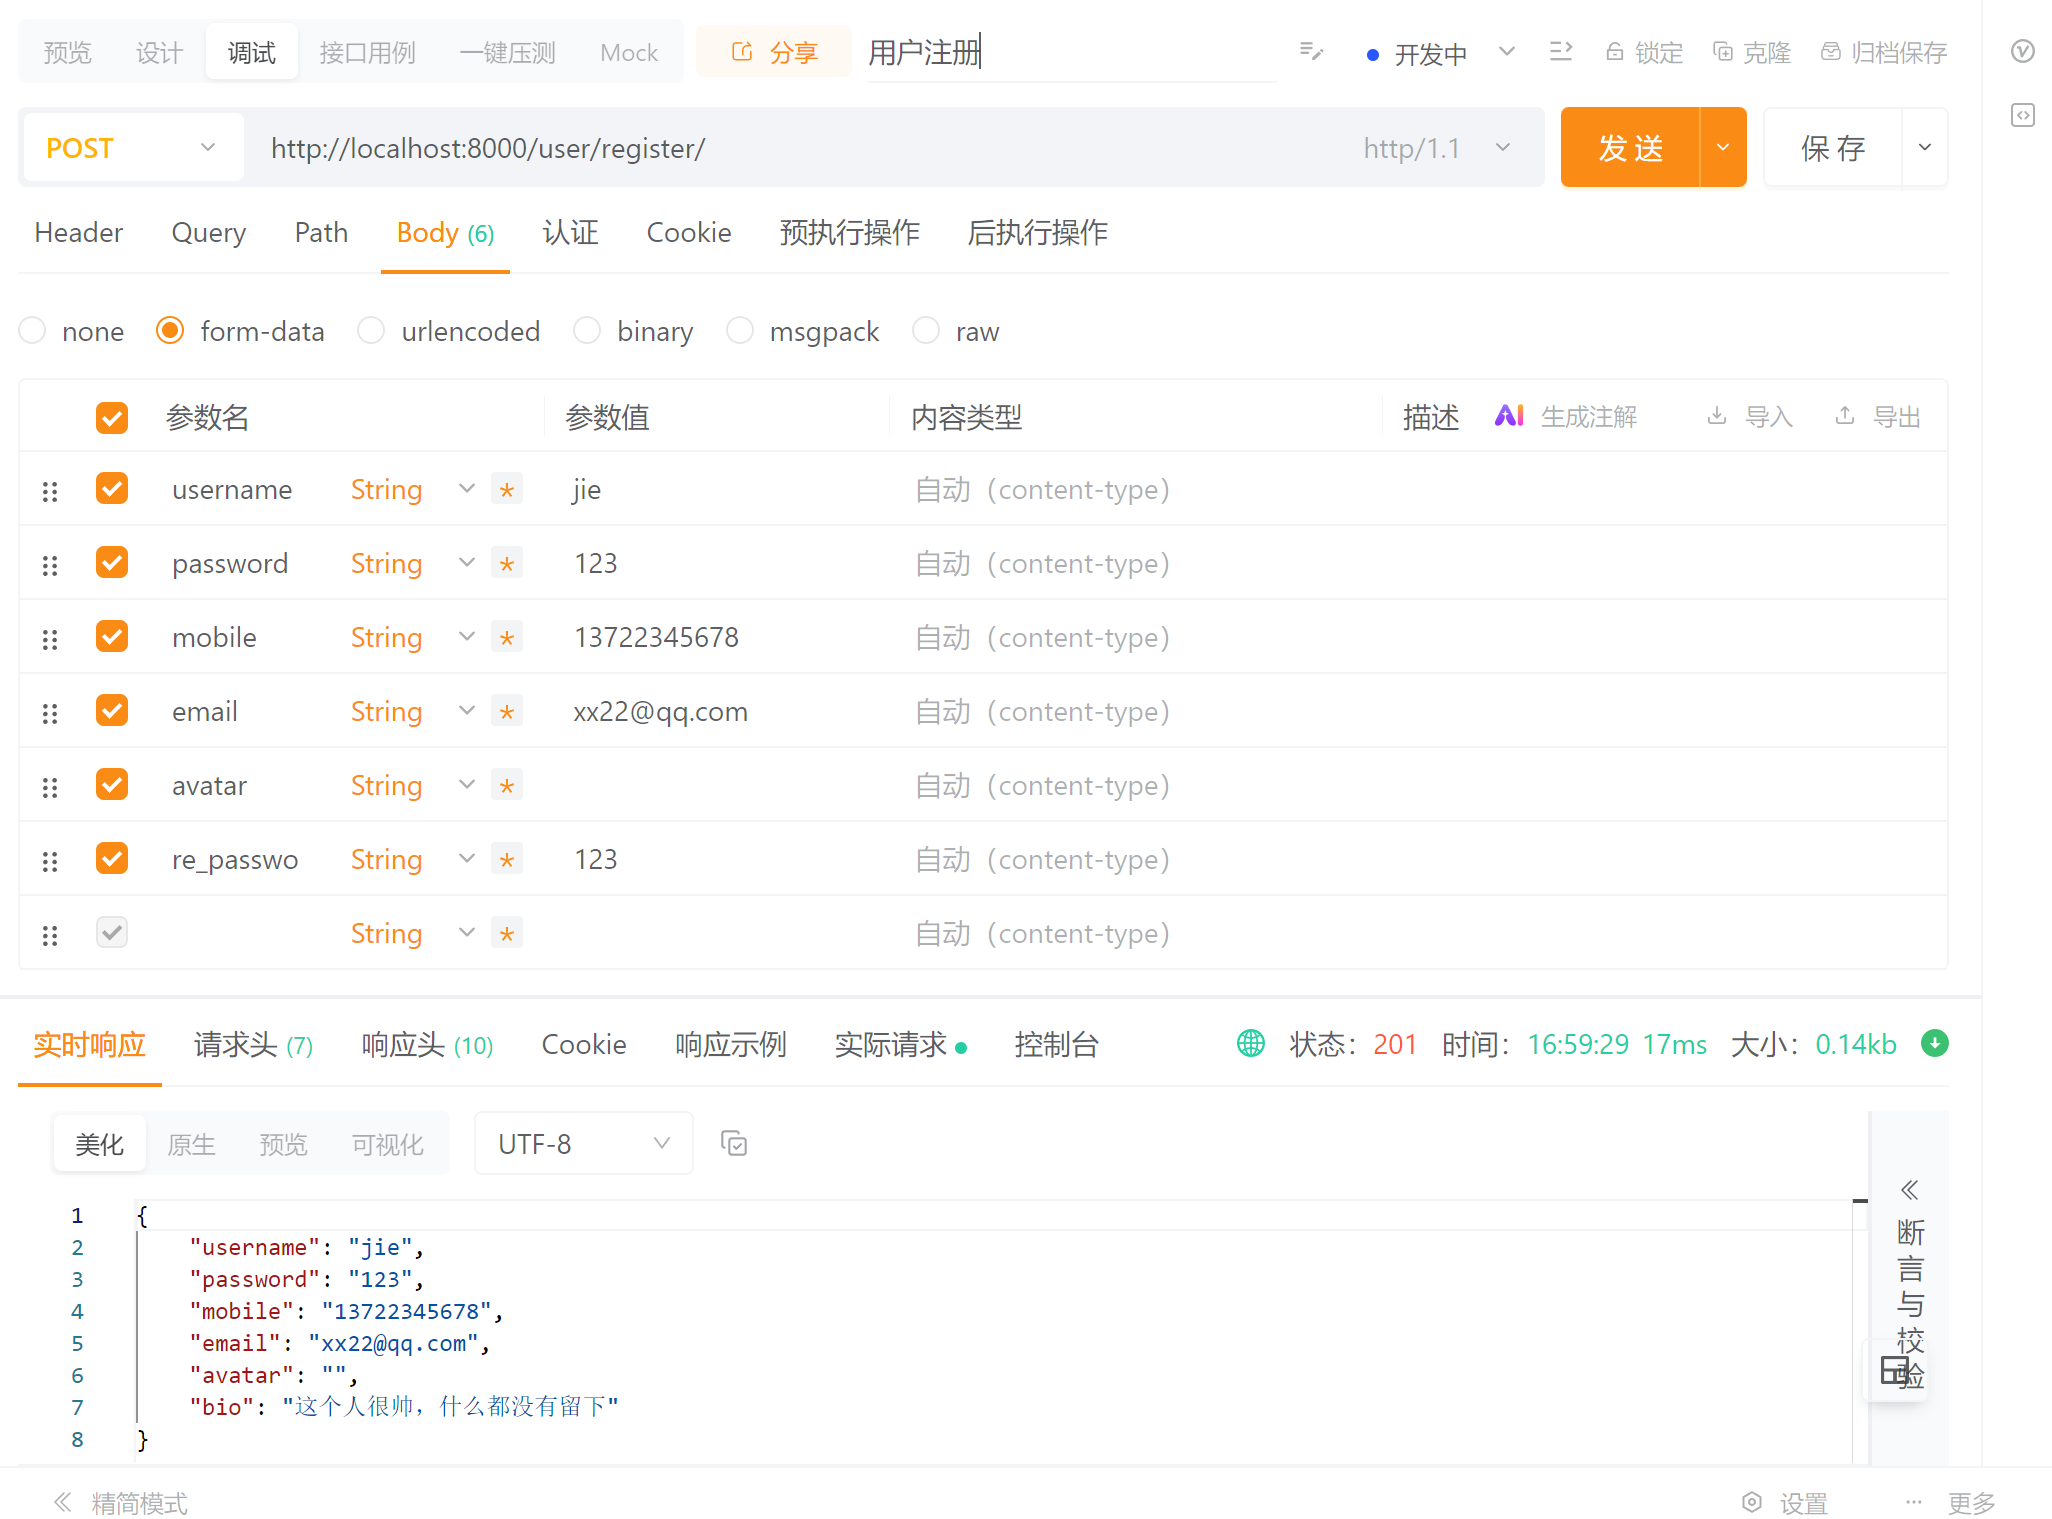Click the 发送 send button
Viewport: 2052px width, 1519px height.
[x=1630, y=148]
